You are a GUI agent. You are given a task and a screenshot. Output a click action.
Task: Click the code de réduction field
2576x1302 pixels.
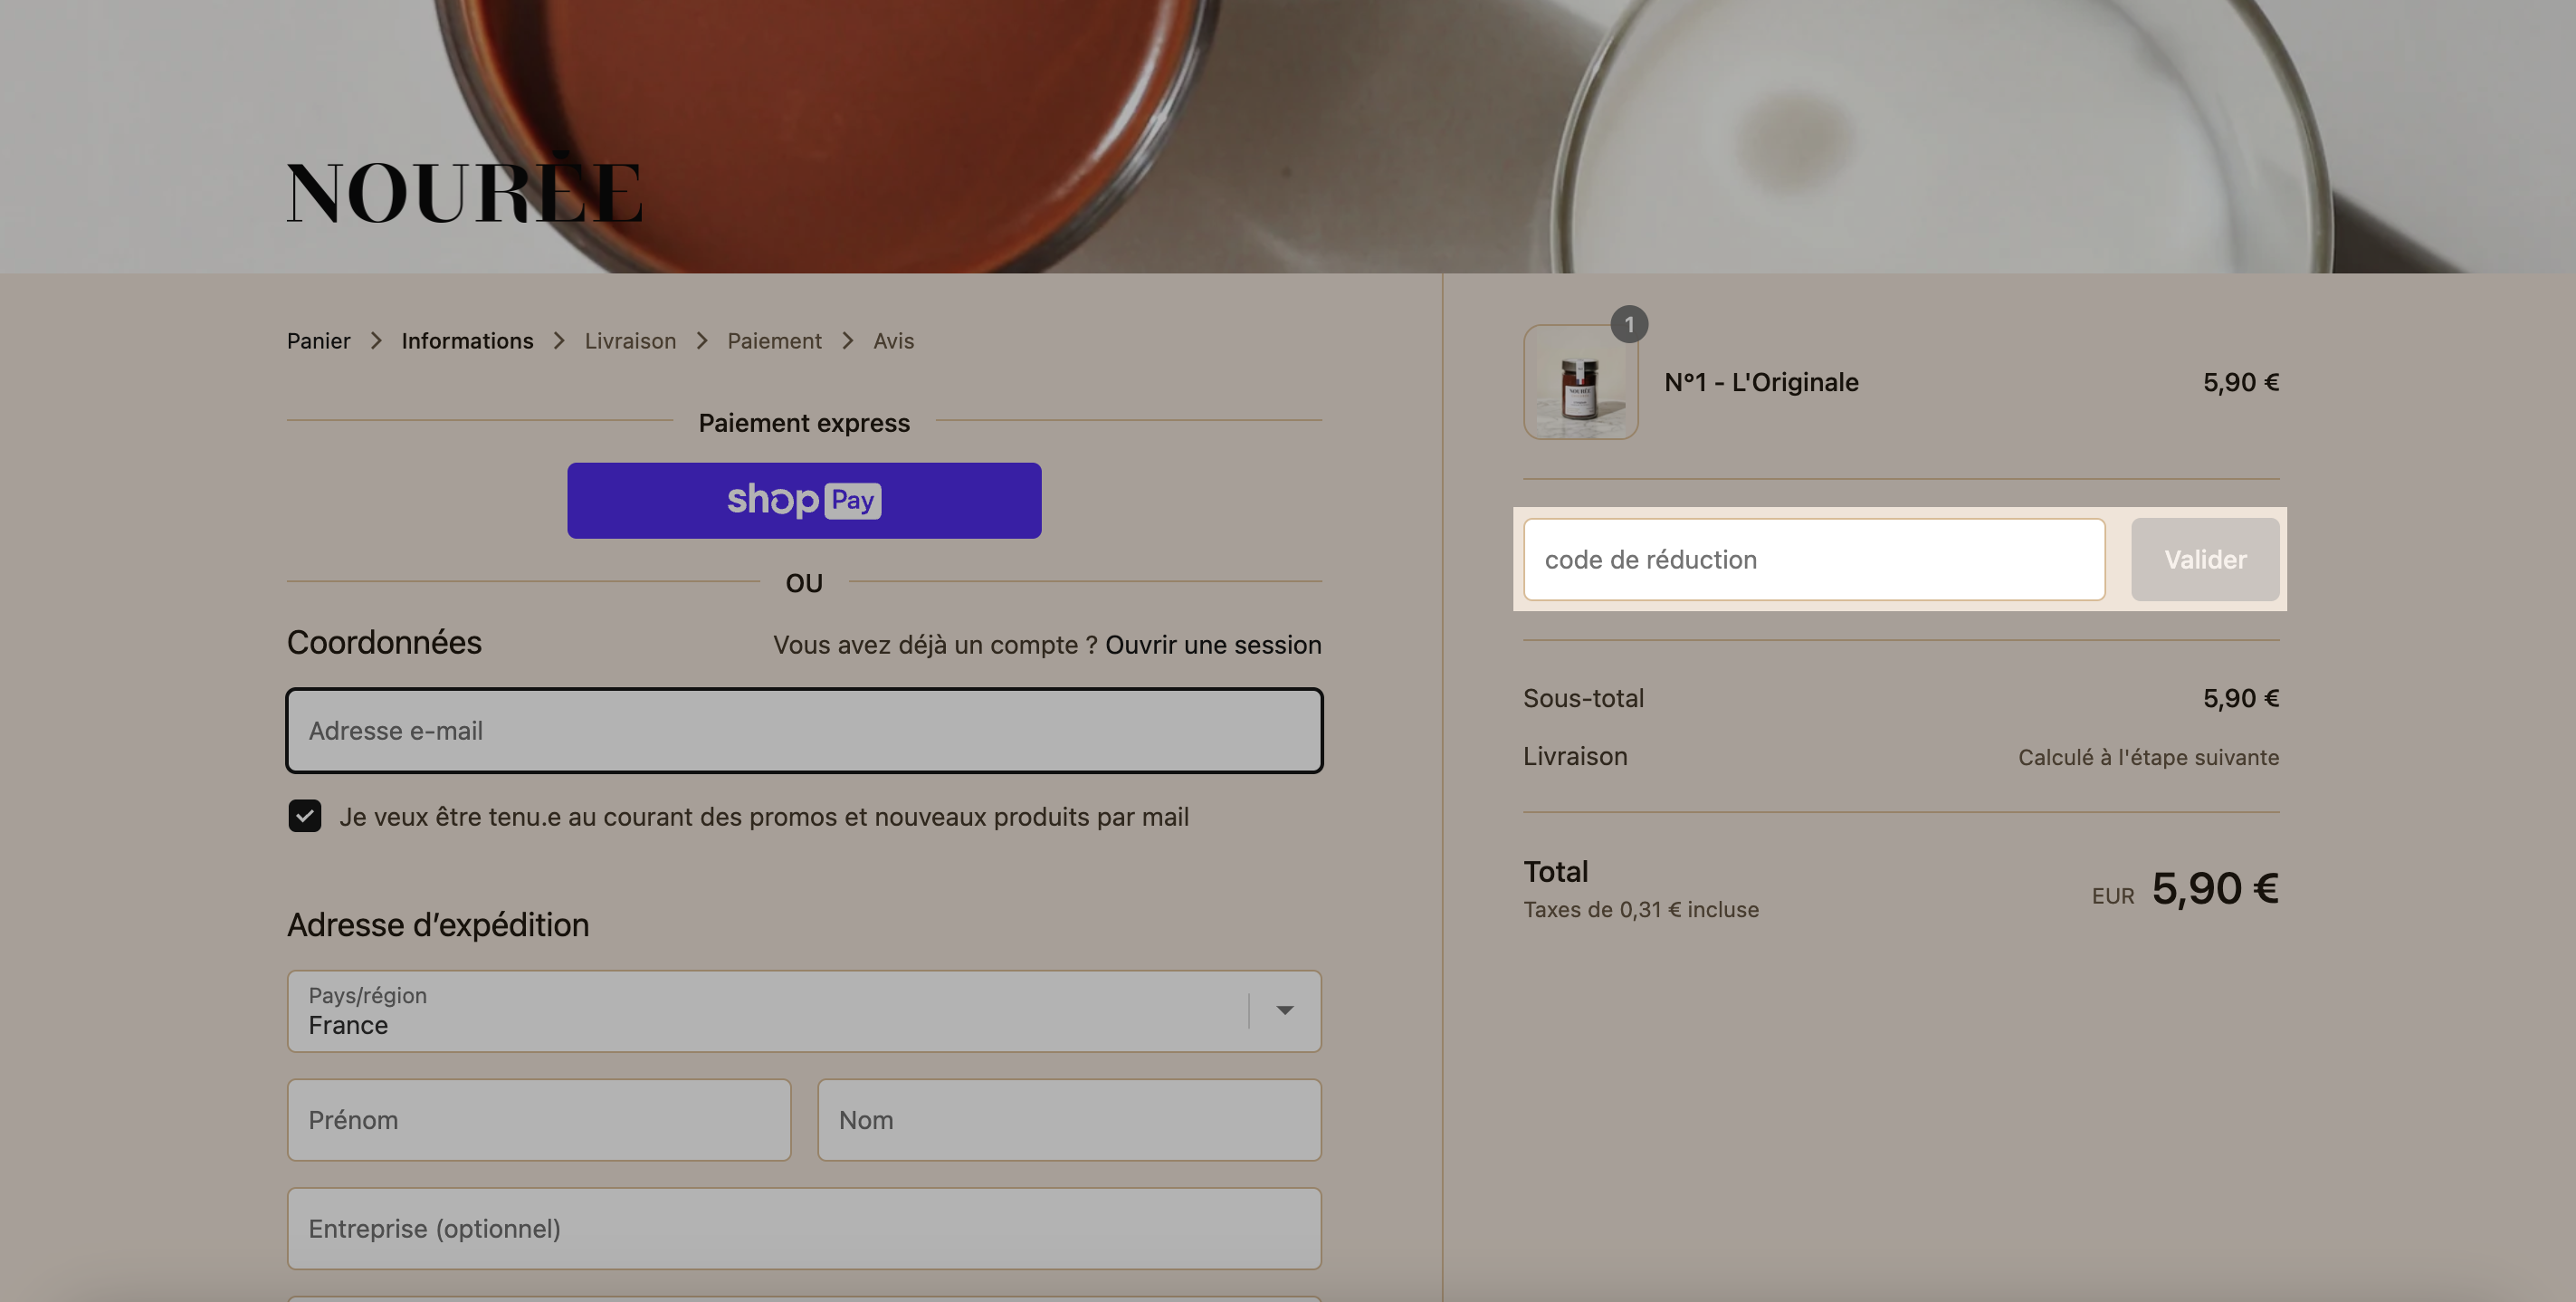(x=1814, y=559)
